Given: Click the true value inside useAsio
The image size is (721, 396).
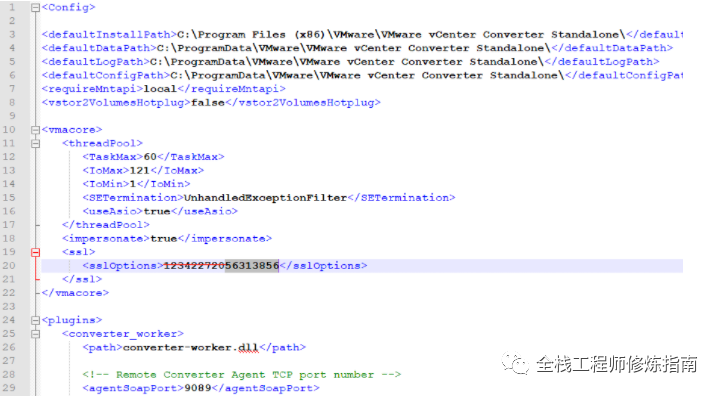Looking at the screenshot, I should coord(157,211).
